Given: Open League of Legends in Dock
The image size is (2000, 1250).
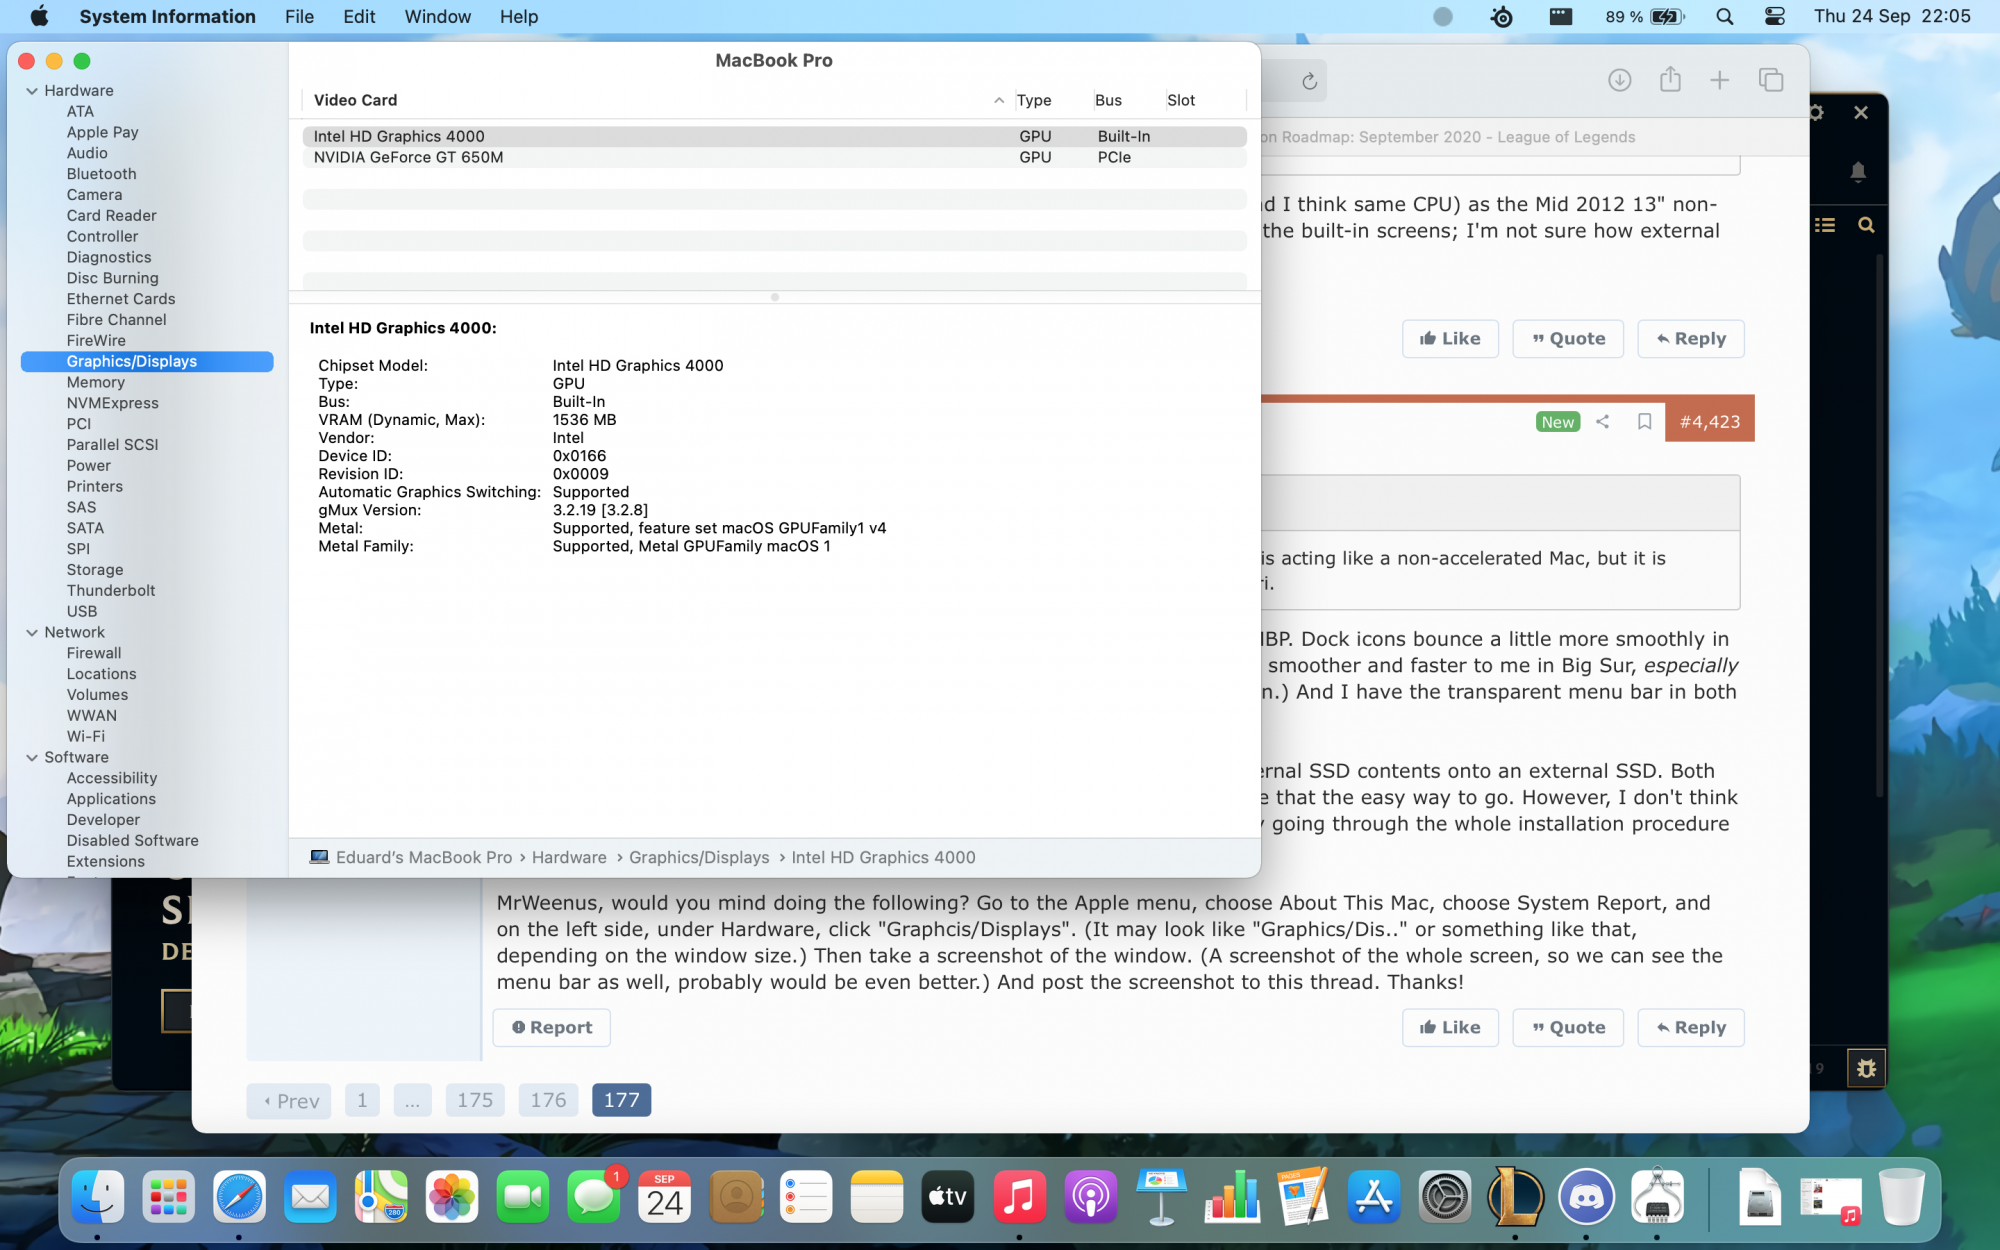Looking at the screenshot, I should (1516, 1197).
